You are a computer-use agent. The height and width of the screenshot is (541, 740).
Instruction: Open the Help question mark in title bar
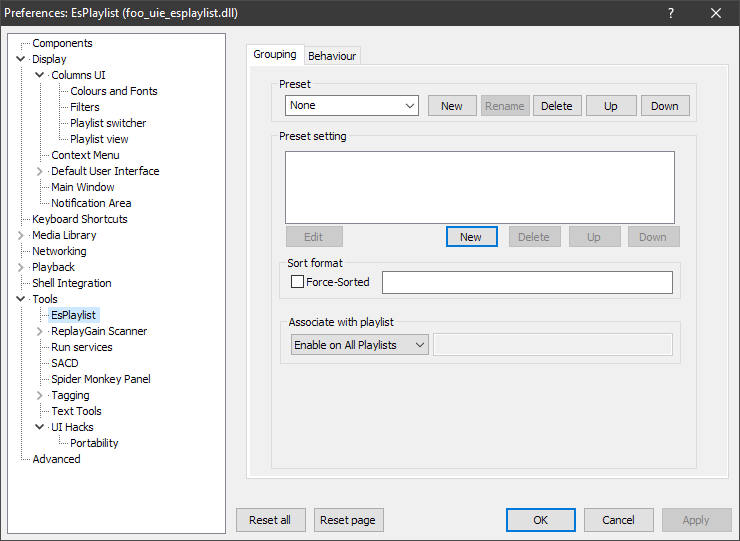(x=671, y=13)
